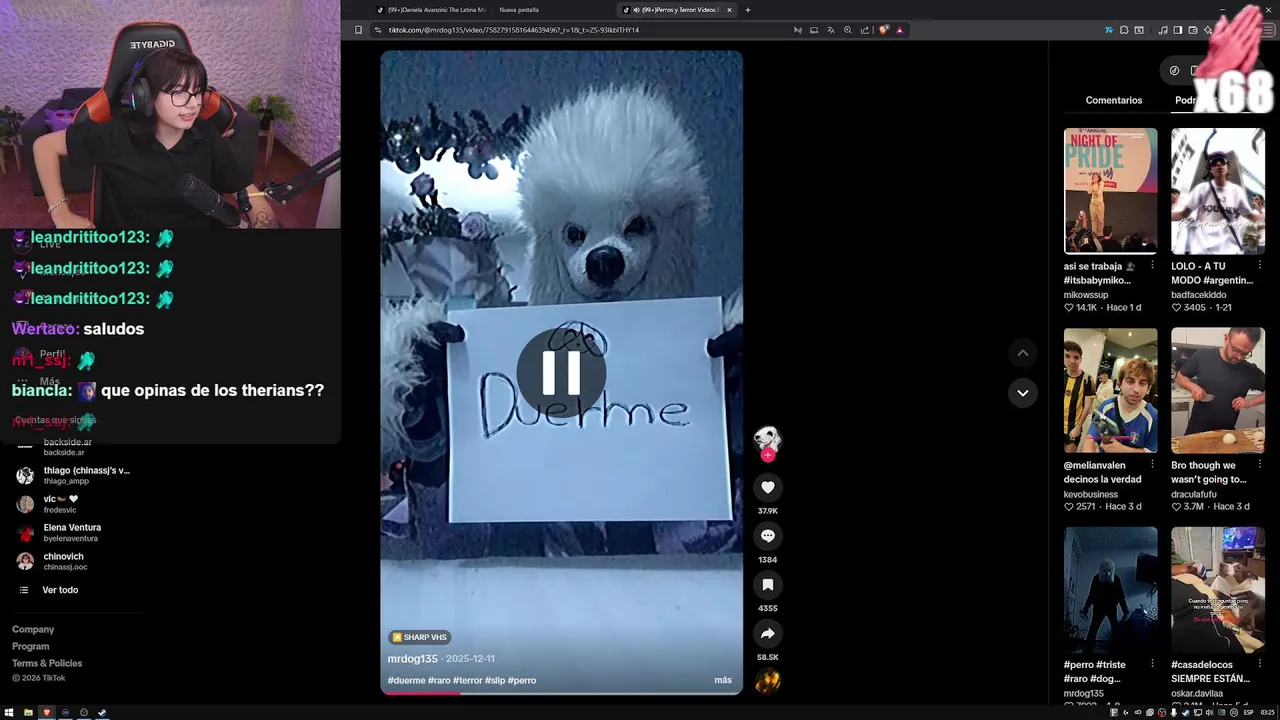Open a new browser tab with plus
Viewport: 1280px width, 720px height.
point(748,10)
